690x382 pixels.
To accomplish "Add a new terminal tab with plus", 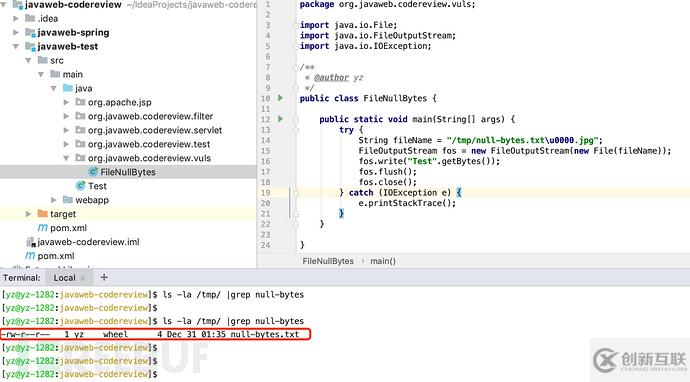I will pyautogui.click(x=104, y=277).
